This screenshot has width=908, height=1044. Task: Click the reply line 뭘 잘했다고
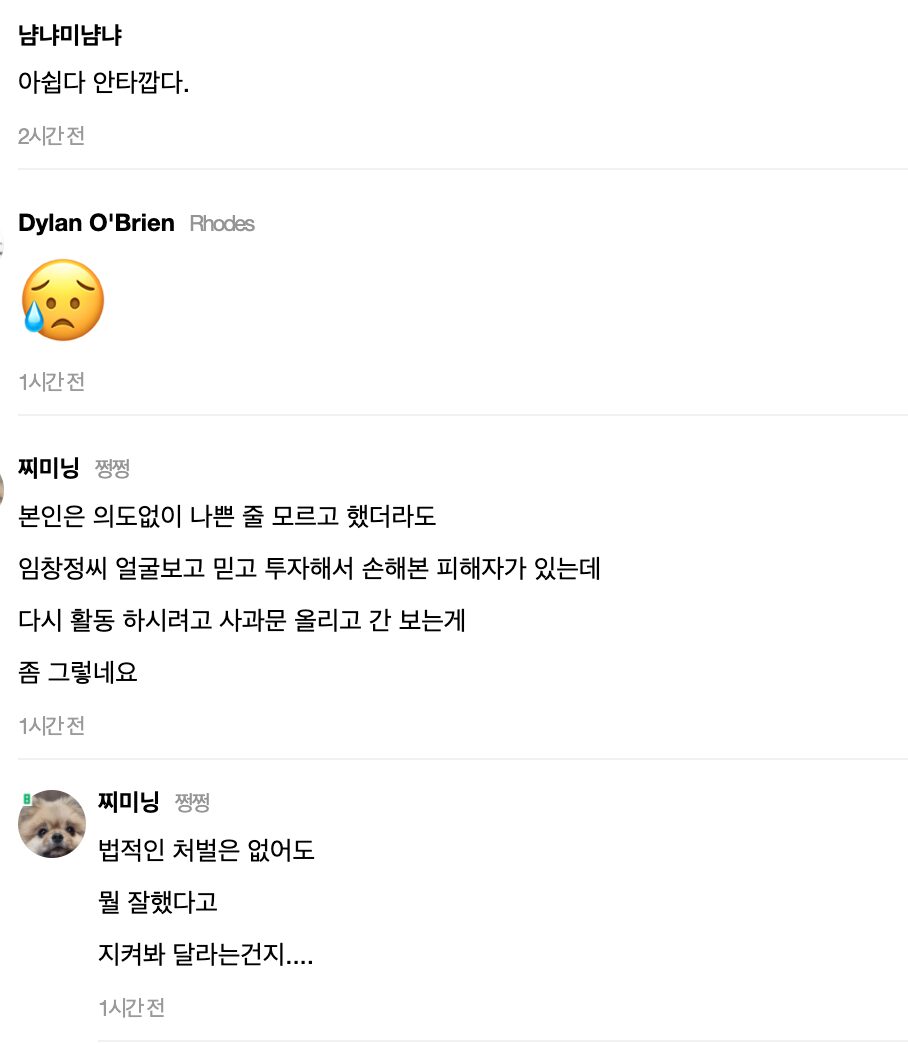tap(158, 902)
